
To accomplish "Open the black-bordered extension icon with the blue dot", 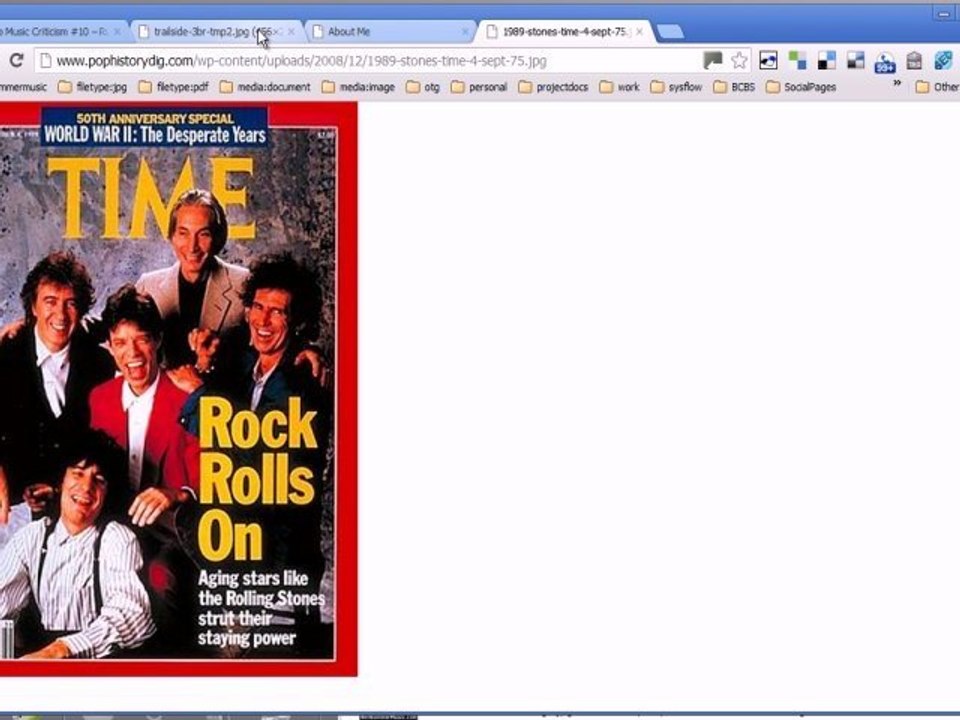I will pos(768,60).
